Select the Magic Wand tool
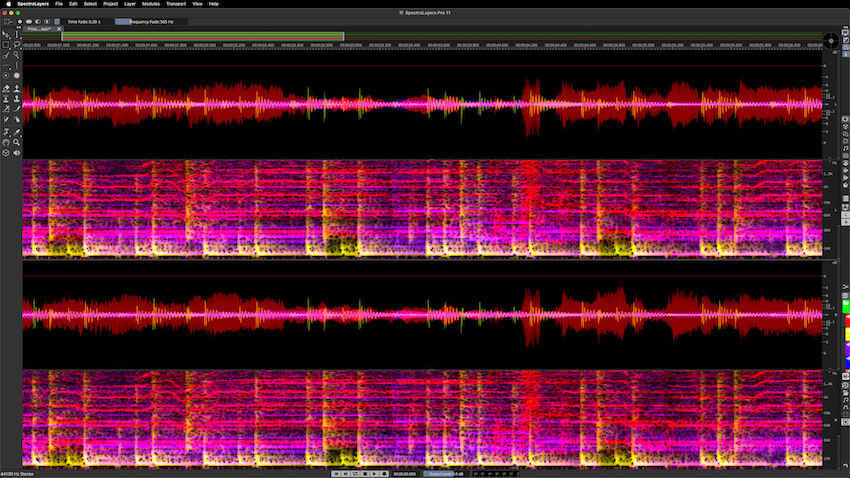850x478 pixels. pos(17,56)
